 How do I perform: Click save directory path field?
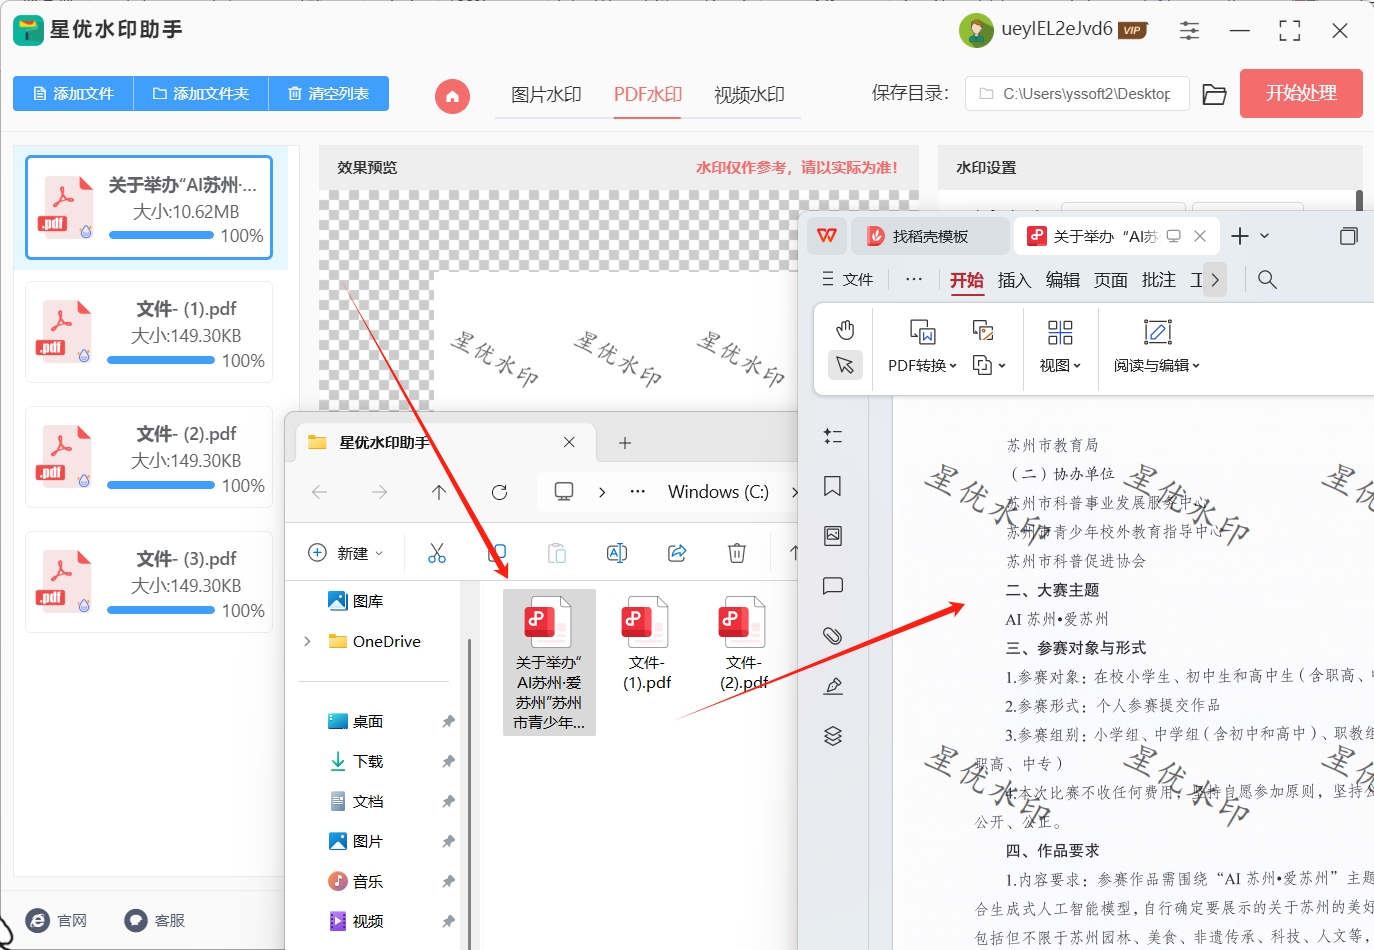tap(1077, 94)
